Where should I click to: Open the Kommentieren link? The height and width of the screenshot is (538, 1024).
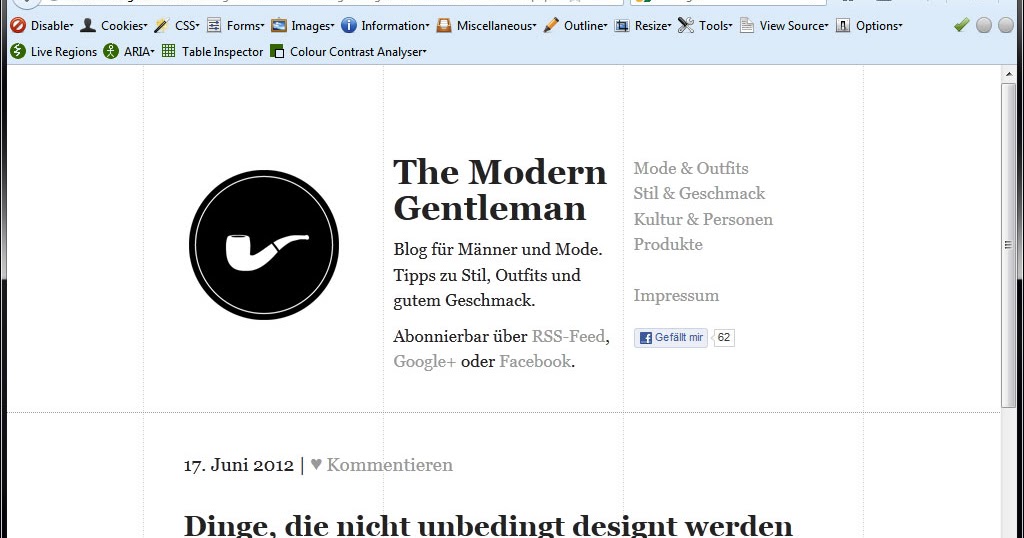coord(389,465)
